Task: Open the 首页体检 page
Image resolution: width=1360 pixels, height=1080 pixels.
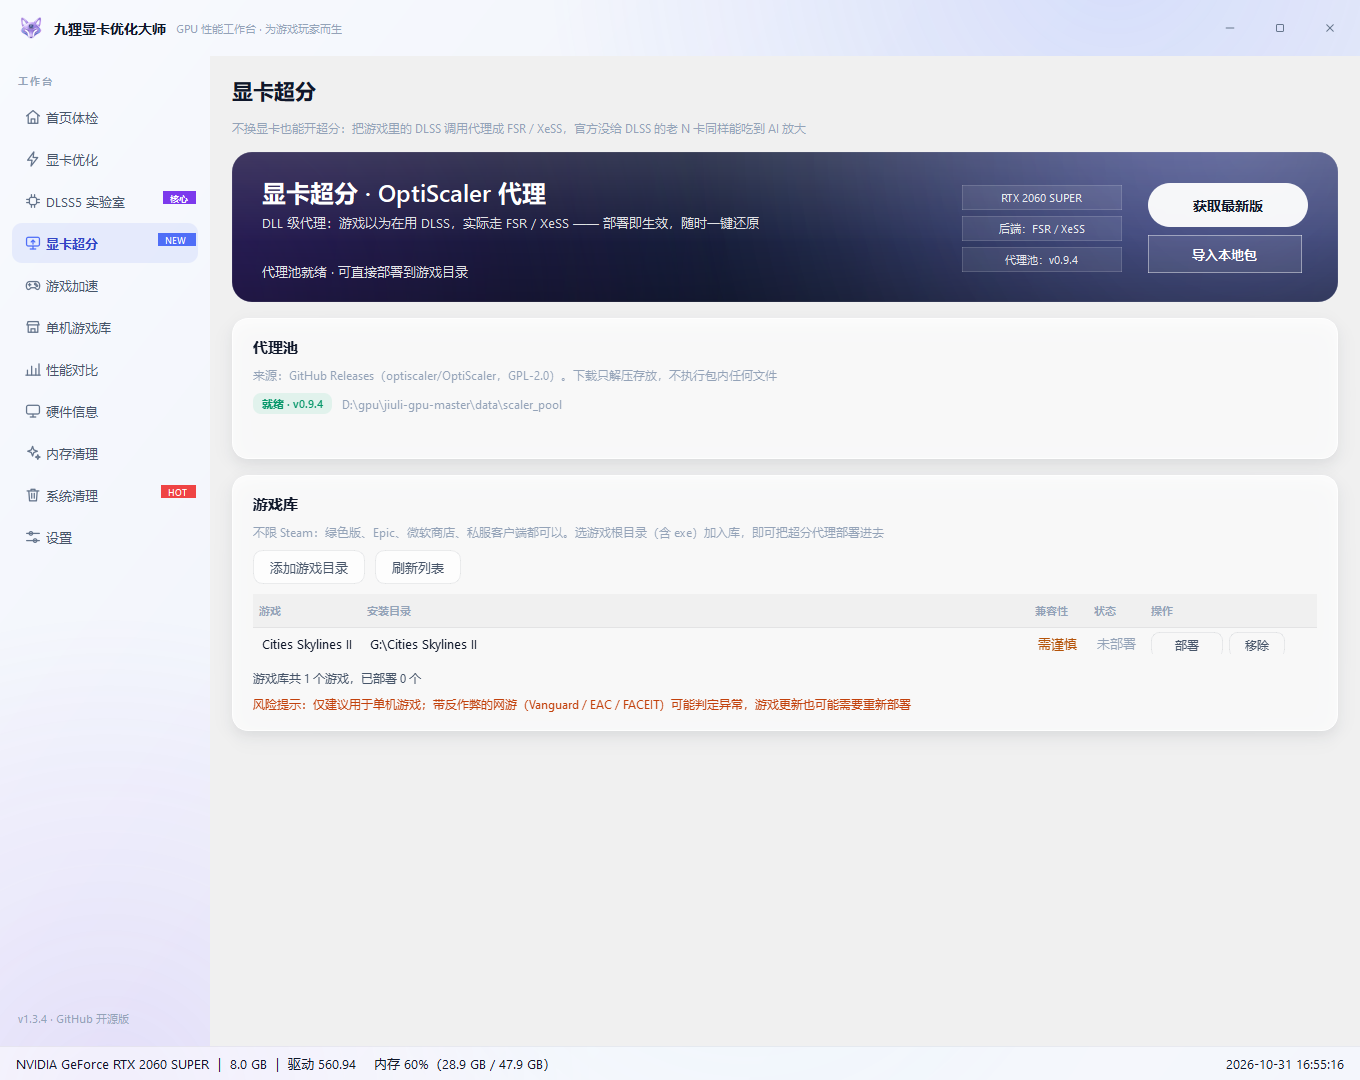Action: click(x=105, y=118)
